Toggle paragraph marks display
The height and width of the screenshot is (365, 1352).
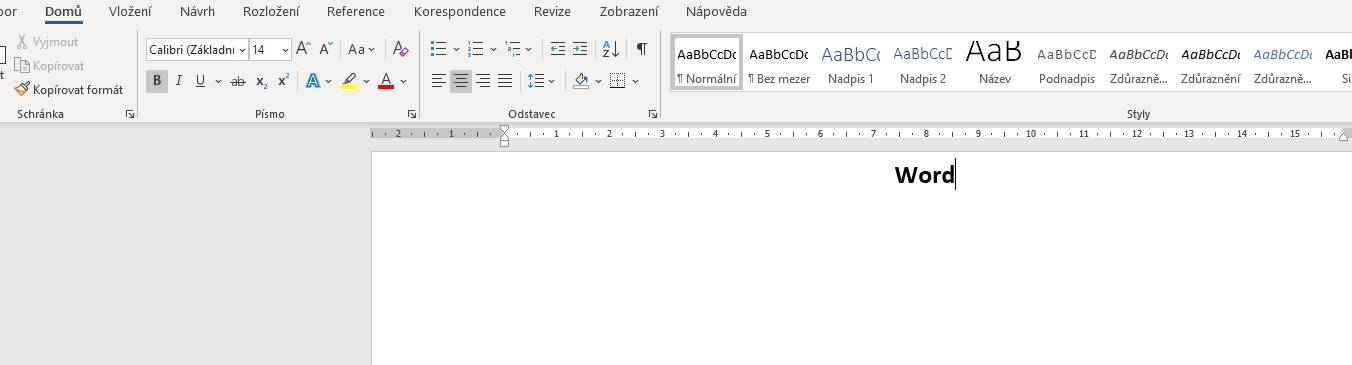pos(641,49)
